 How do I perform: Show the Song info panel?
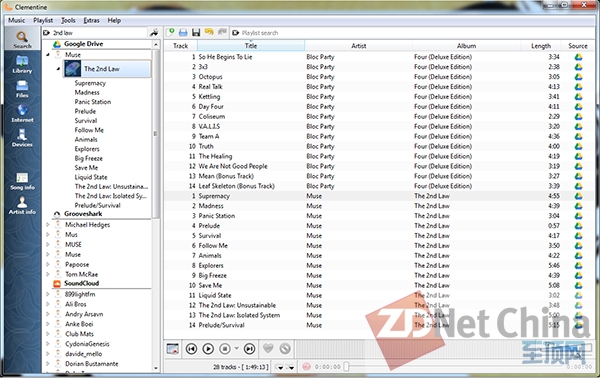[22, 181]
